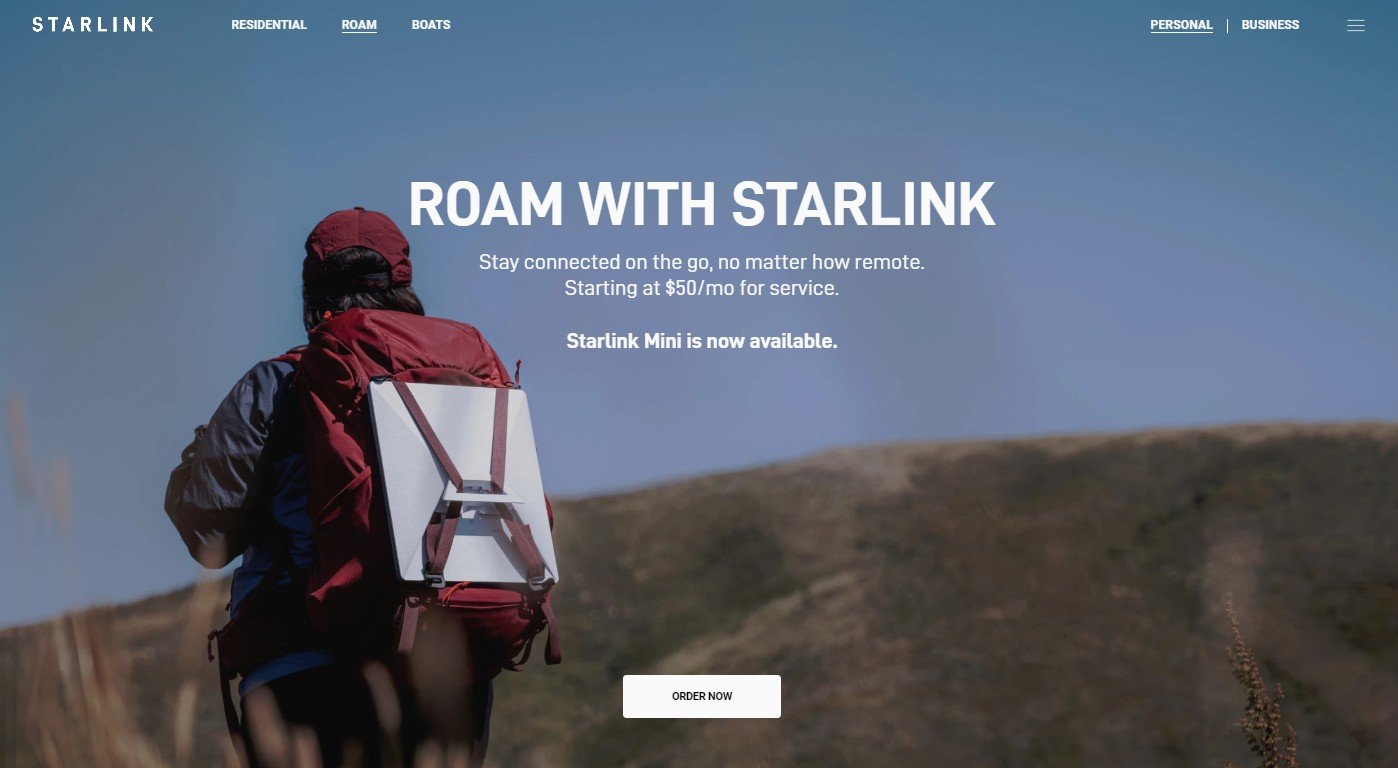The height and width of the screenshot is (768, 1398).
Task: Switch to Business plans
Action: point(1270,25)
